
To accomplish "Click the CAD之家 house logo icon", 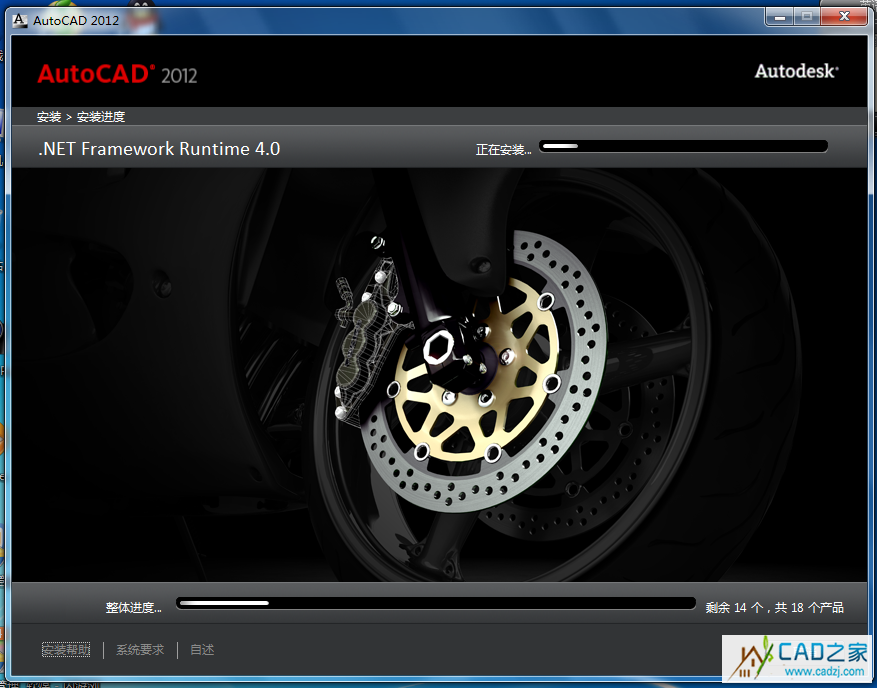I will (751, 658).
